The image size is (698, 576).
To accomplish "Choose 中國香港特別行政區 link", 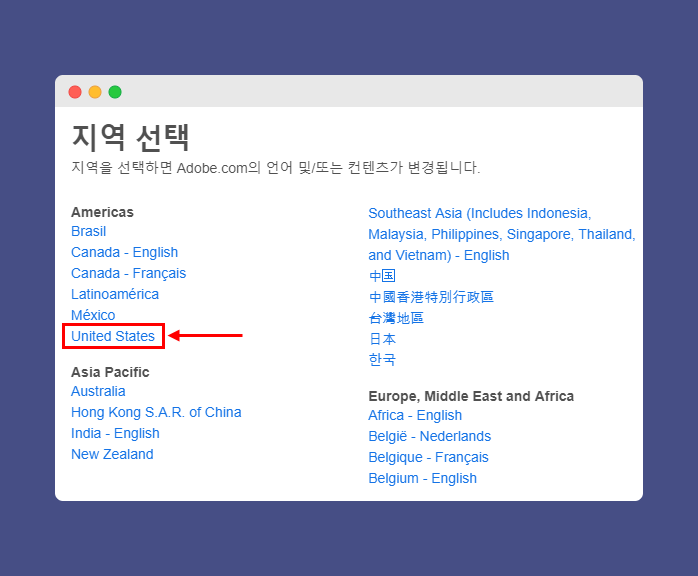I will 431,297.
